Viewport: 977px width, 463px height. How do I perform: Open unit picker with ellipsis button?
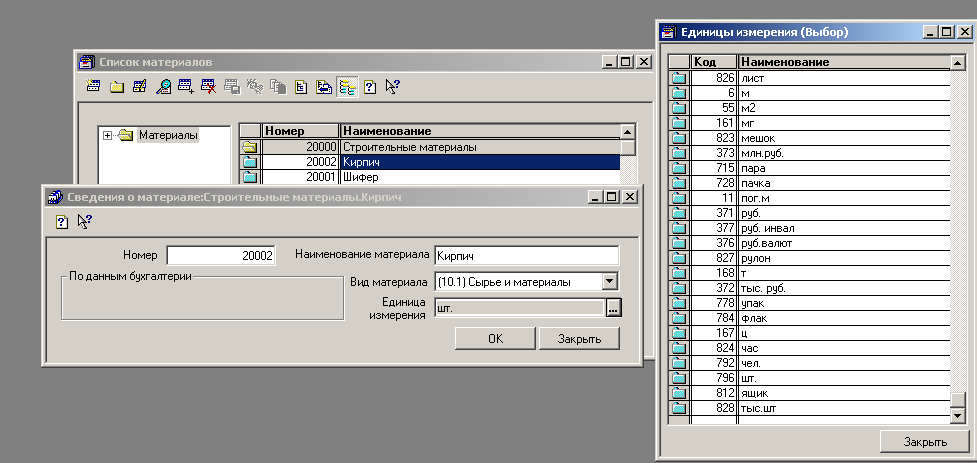pyautogui.click(x=613, y=308)
